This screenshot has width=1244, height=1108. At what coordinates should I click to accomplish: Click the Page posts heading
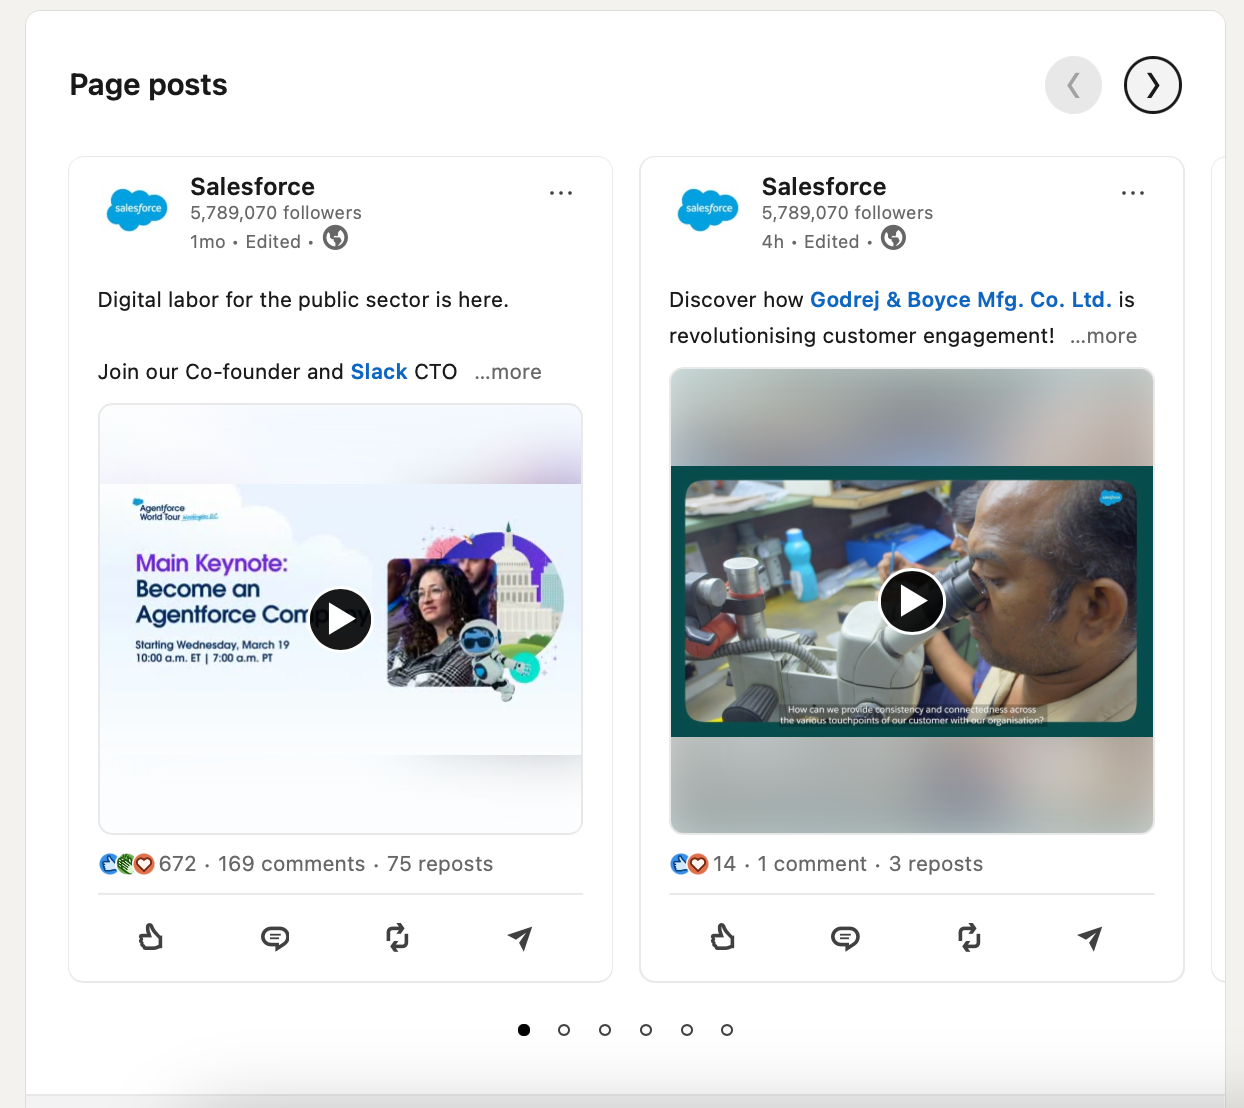click(x=149, y=85)
